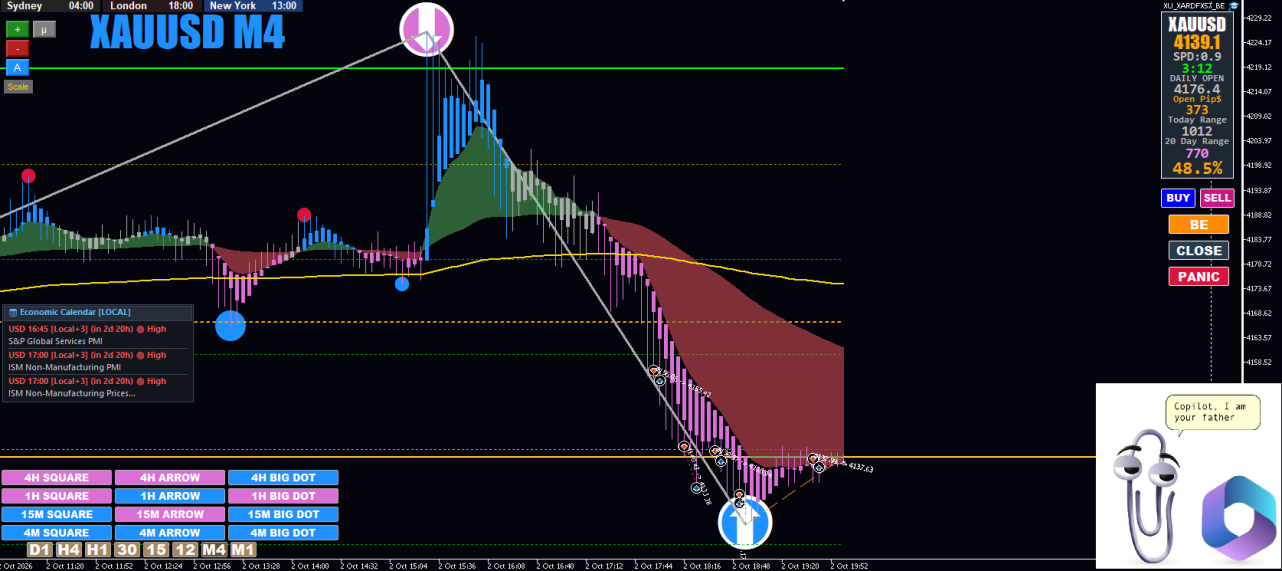Toggle the 15M BIG DOT indicator
Image resolution: width=1282 pixels, height=571 pixels.
(x=284, y=515)
